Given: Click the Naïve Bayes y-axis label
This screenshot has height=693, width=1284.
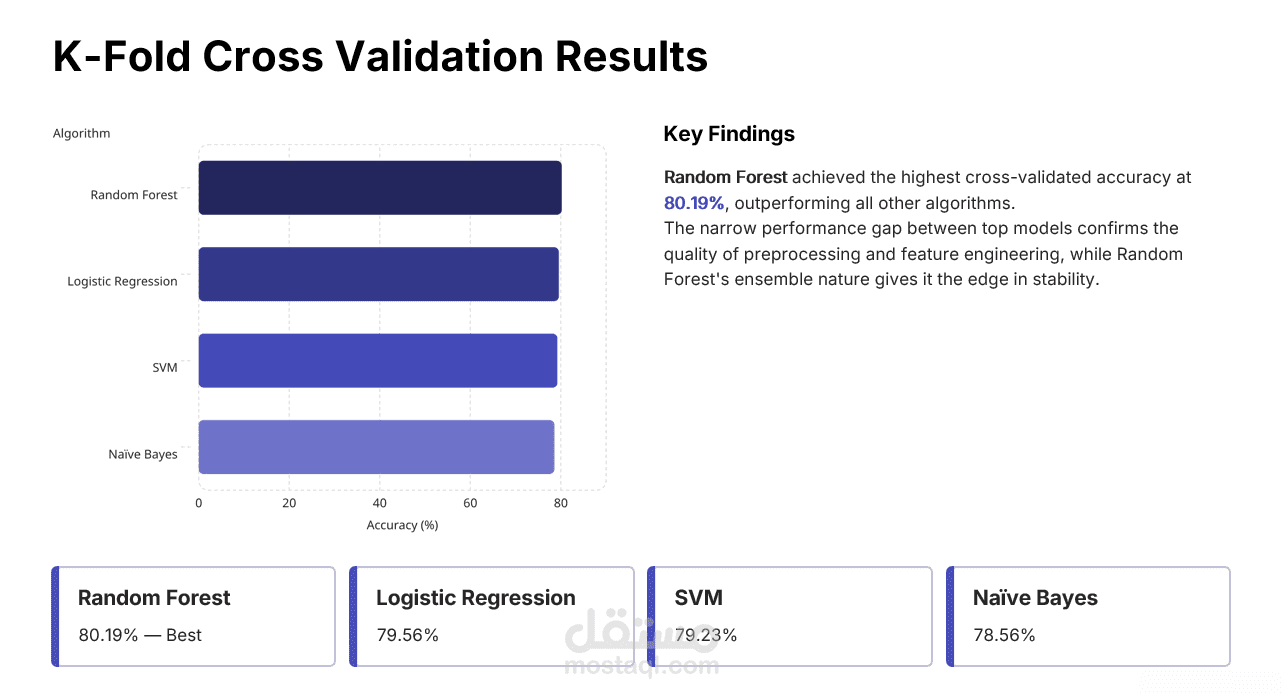Looking at the screenshot, I should 143,454.
